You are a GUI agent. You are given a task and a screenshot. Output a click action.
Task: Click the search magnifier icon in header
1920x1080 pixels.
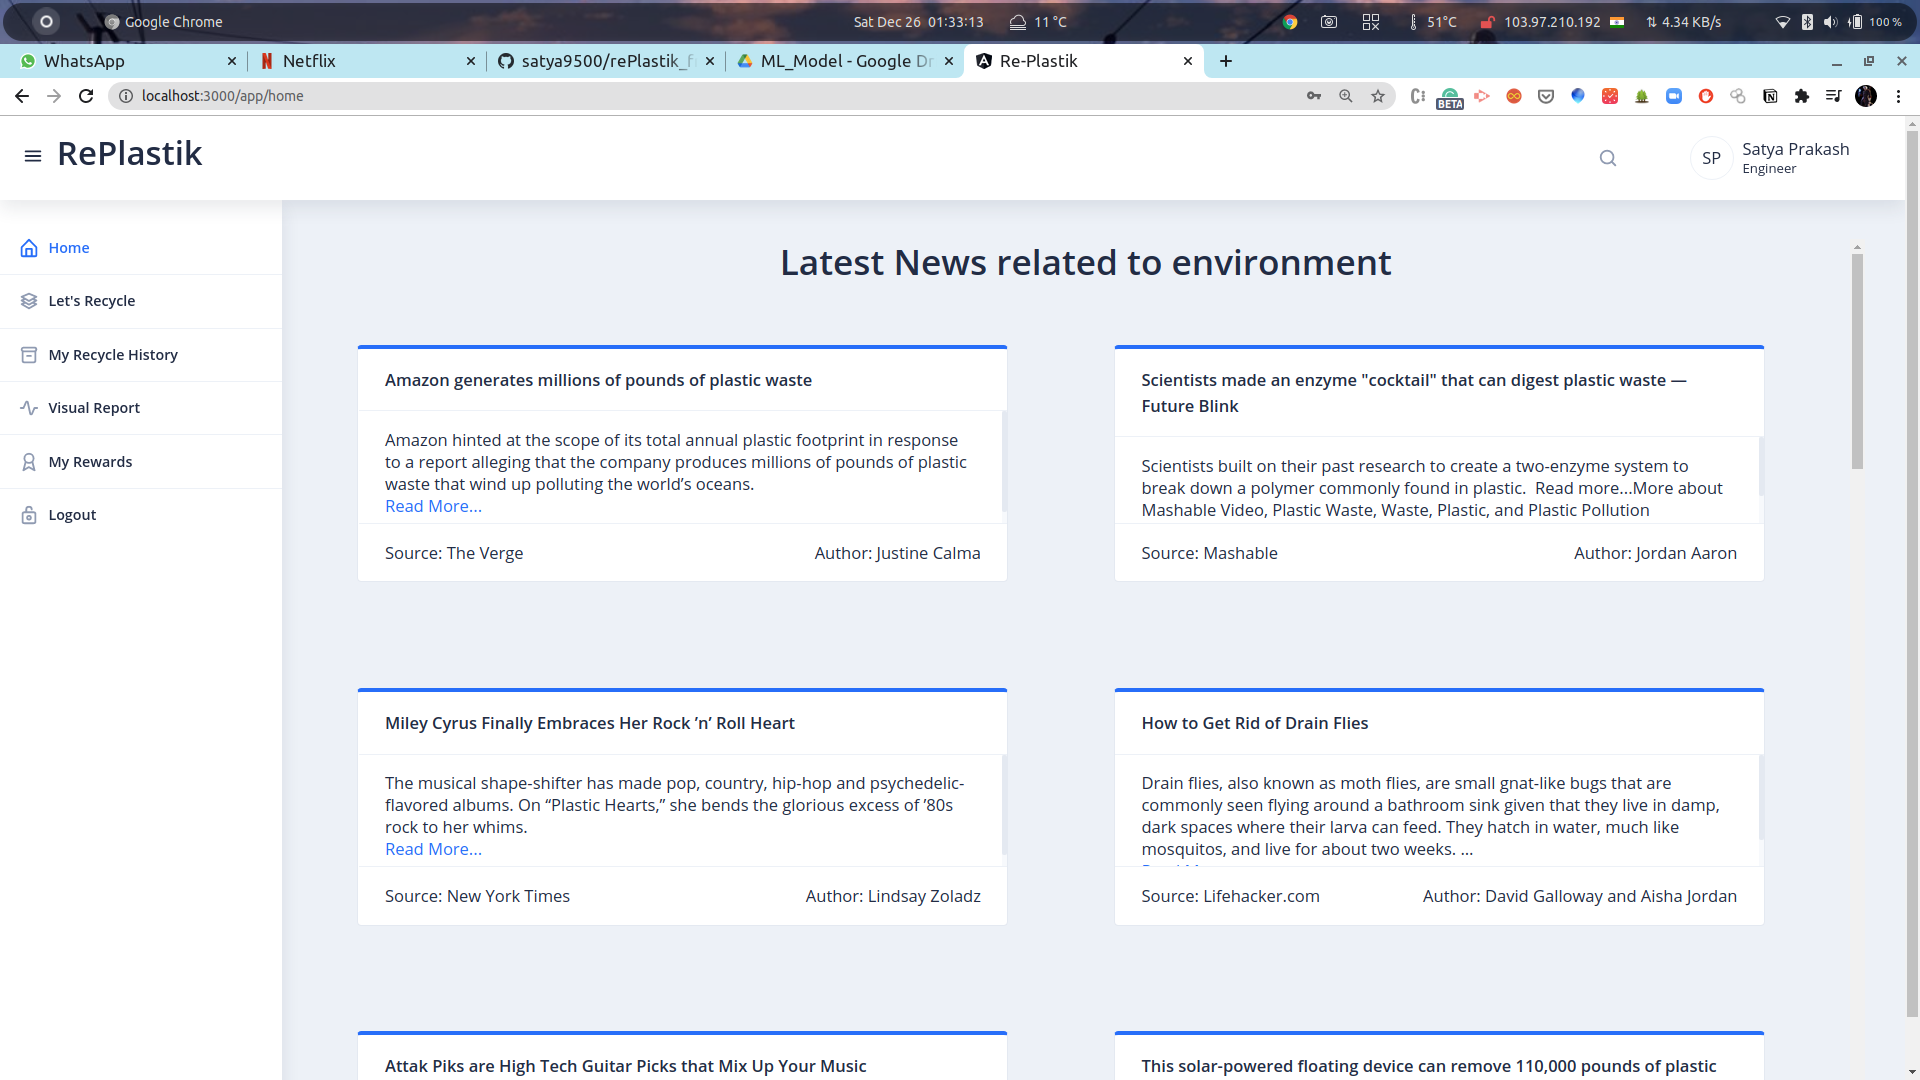[1608, 158]
